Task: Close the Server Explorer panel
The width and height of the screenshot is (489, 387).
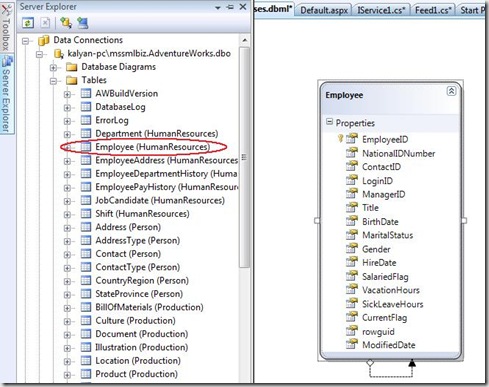Action: (x=243, y=7)
